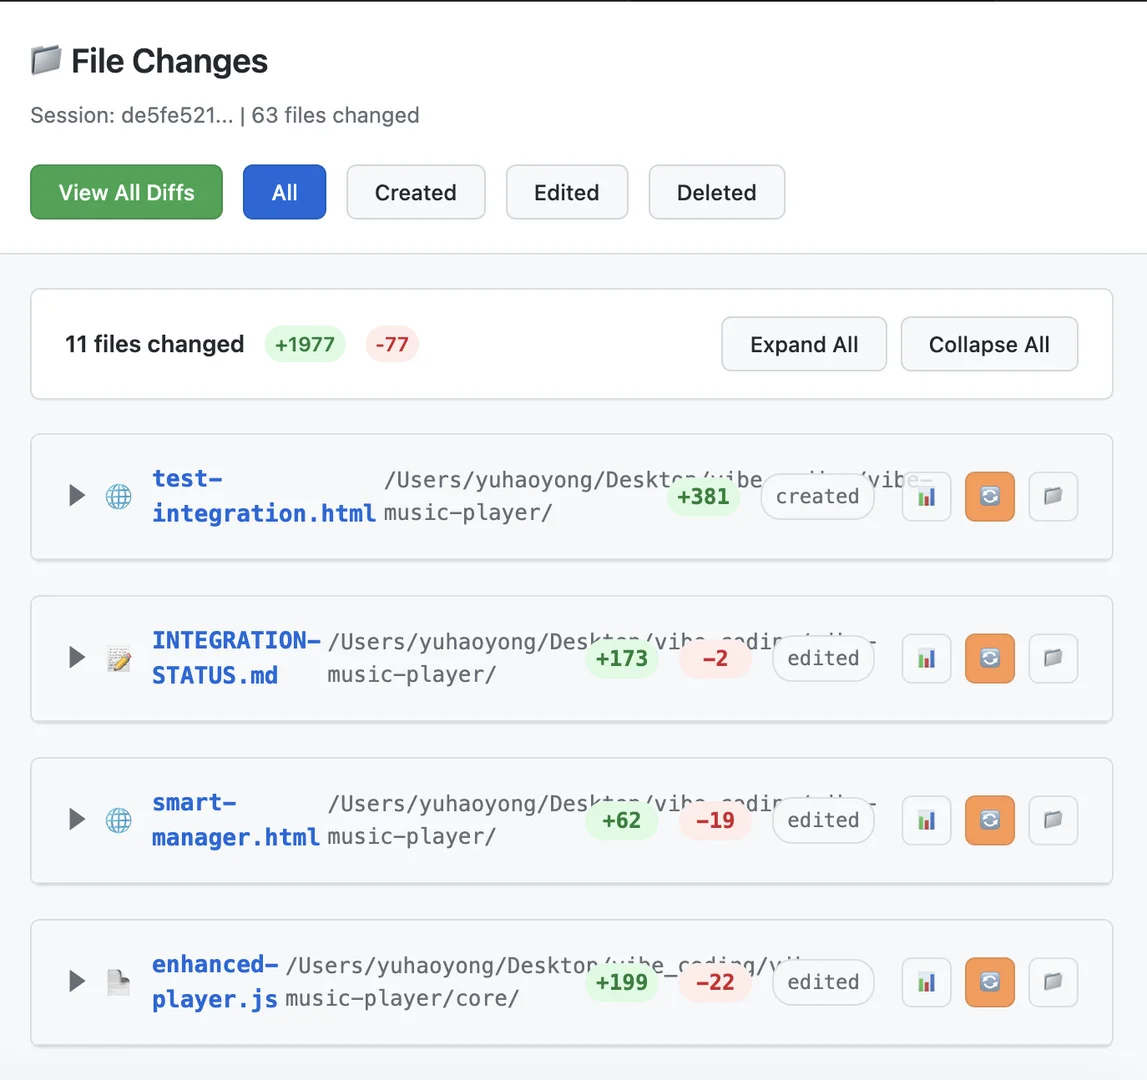
Task: Click the Expand All button
Action: (804, 344)
